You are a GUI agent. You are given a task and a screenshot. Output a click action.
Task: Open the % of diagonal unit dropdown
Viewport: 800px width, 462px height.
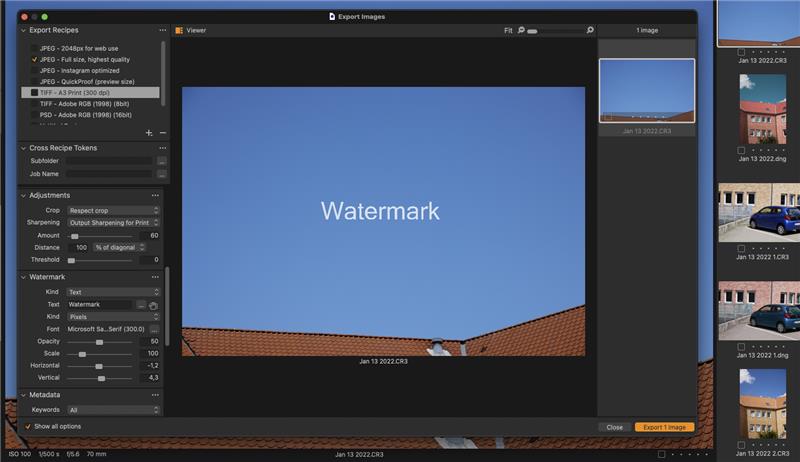tap(119, 247)
